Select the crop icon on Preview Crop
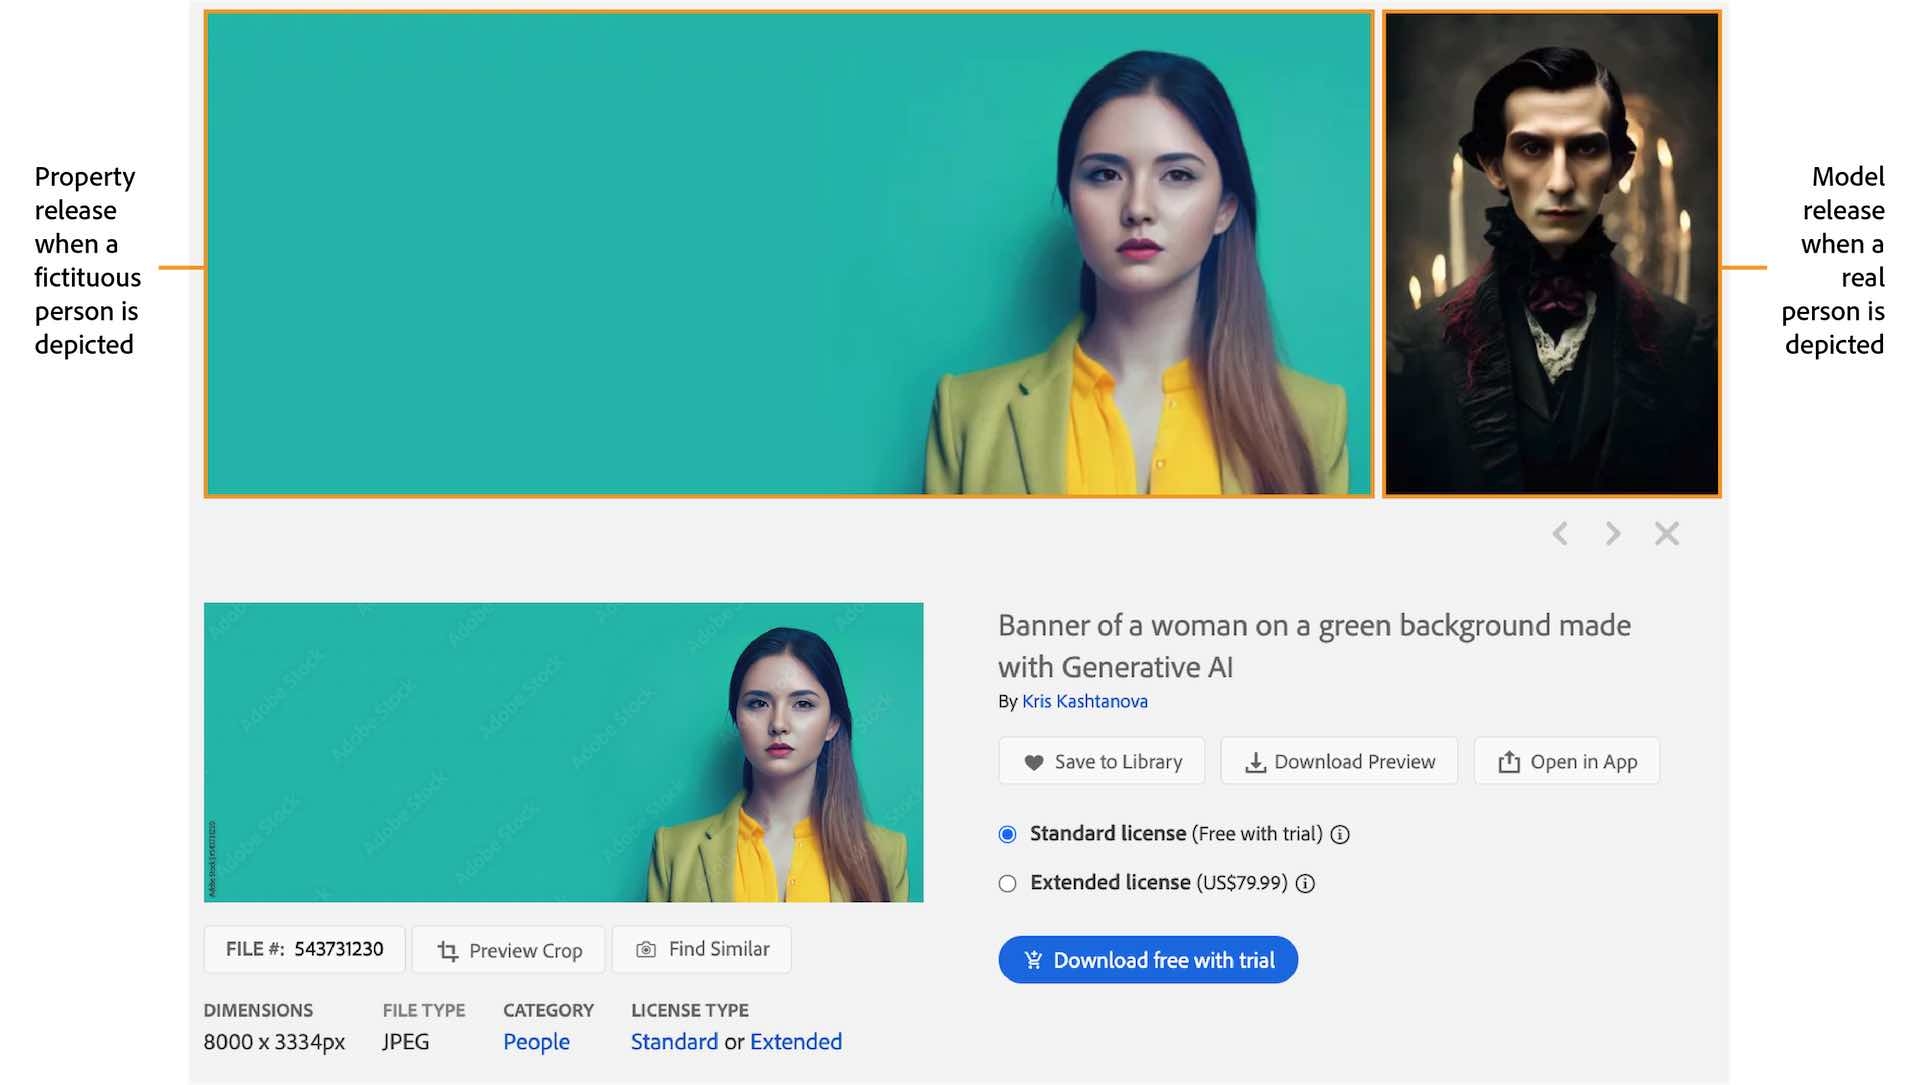1920x1085 pixels. tap(448, 950)
